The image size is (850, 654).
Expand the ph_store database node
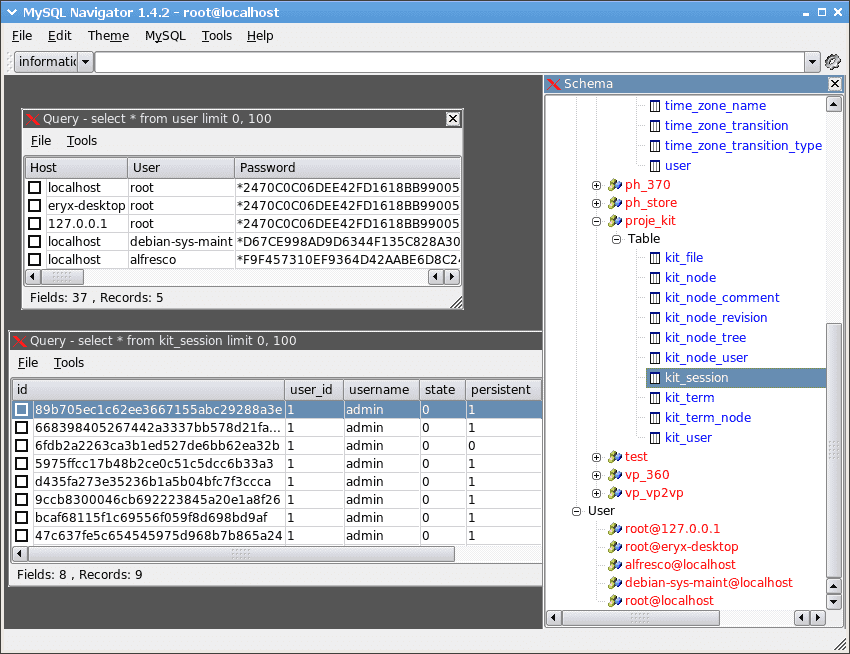tap(596, 203)
